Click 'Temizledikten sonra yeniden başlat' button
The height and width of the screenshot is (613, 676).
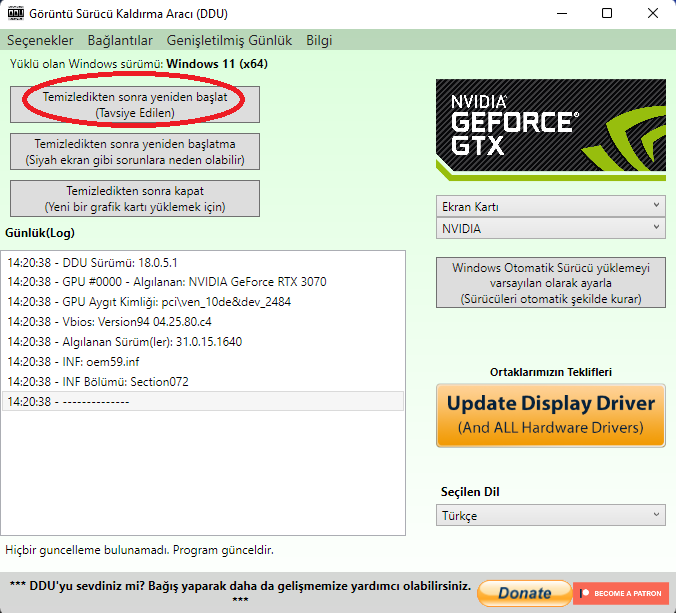pyautogui.click(x=135, y=105)
